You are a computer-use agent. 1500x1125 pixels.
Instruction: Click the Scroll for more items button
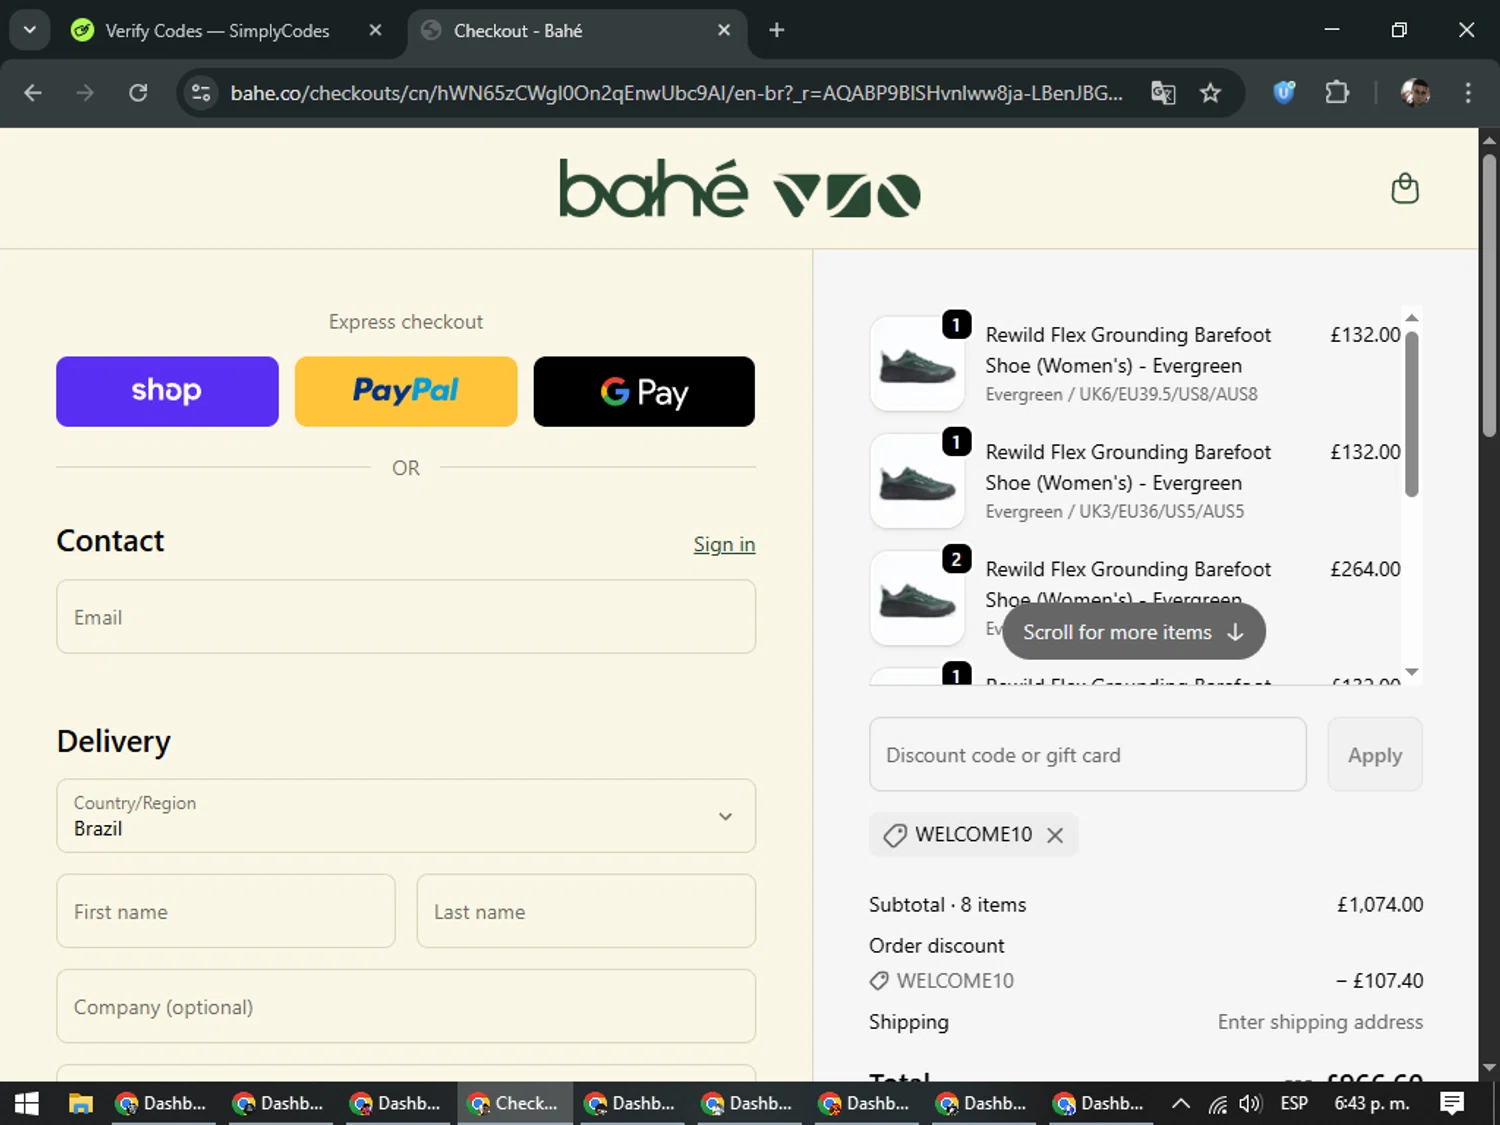(x=1134, y=632)
